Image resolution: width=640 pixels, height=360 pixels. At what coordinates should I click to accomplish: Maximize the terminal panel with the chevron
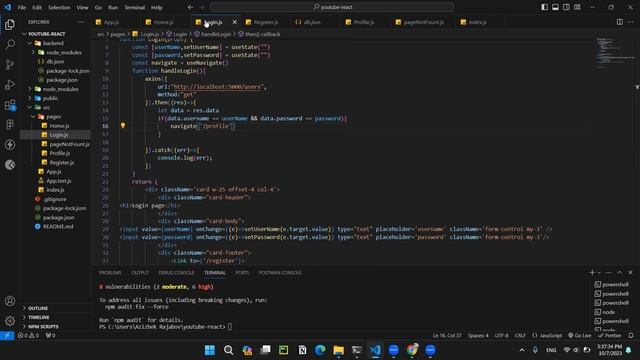pyautogui.click(x=620, y=272)
